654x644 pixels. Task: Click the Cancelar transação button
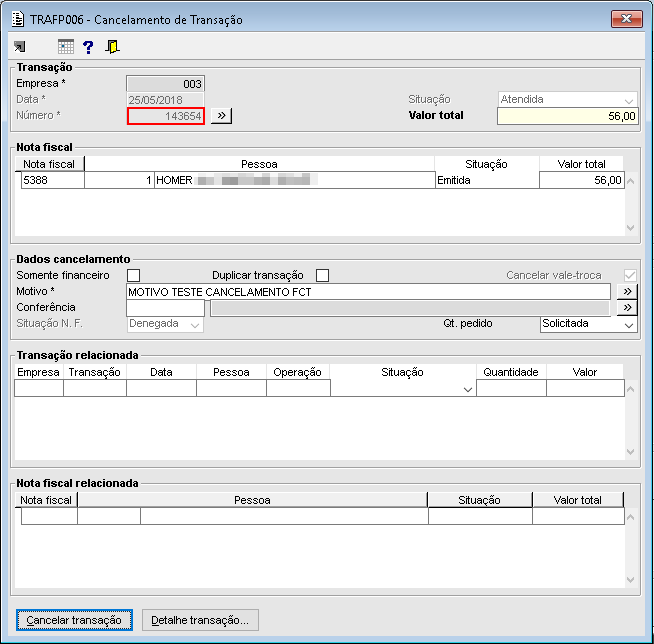pos(74,620)
